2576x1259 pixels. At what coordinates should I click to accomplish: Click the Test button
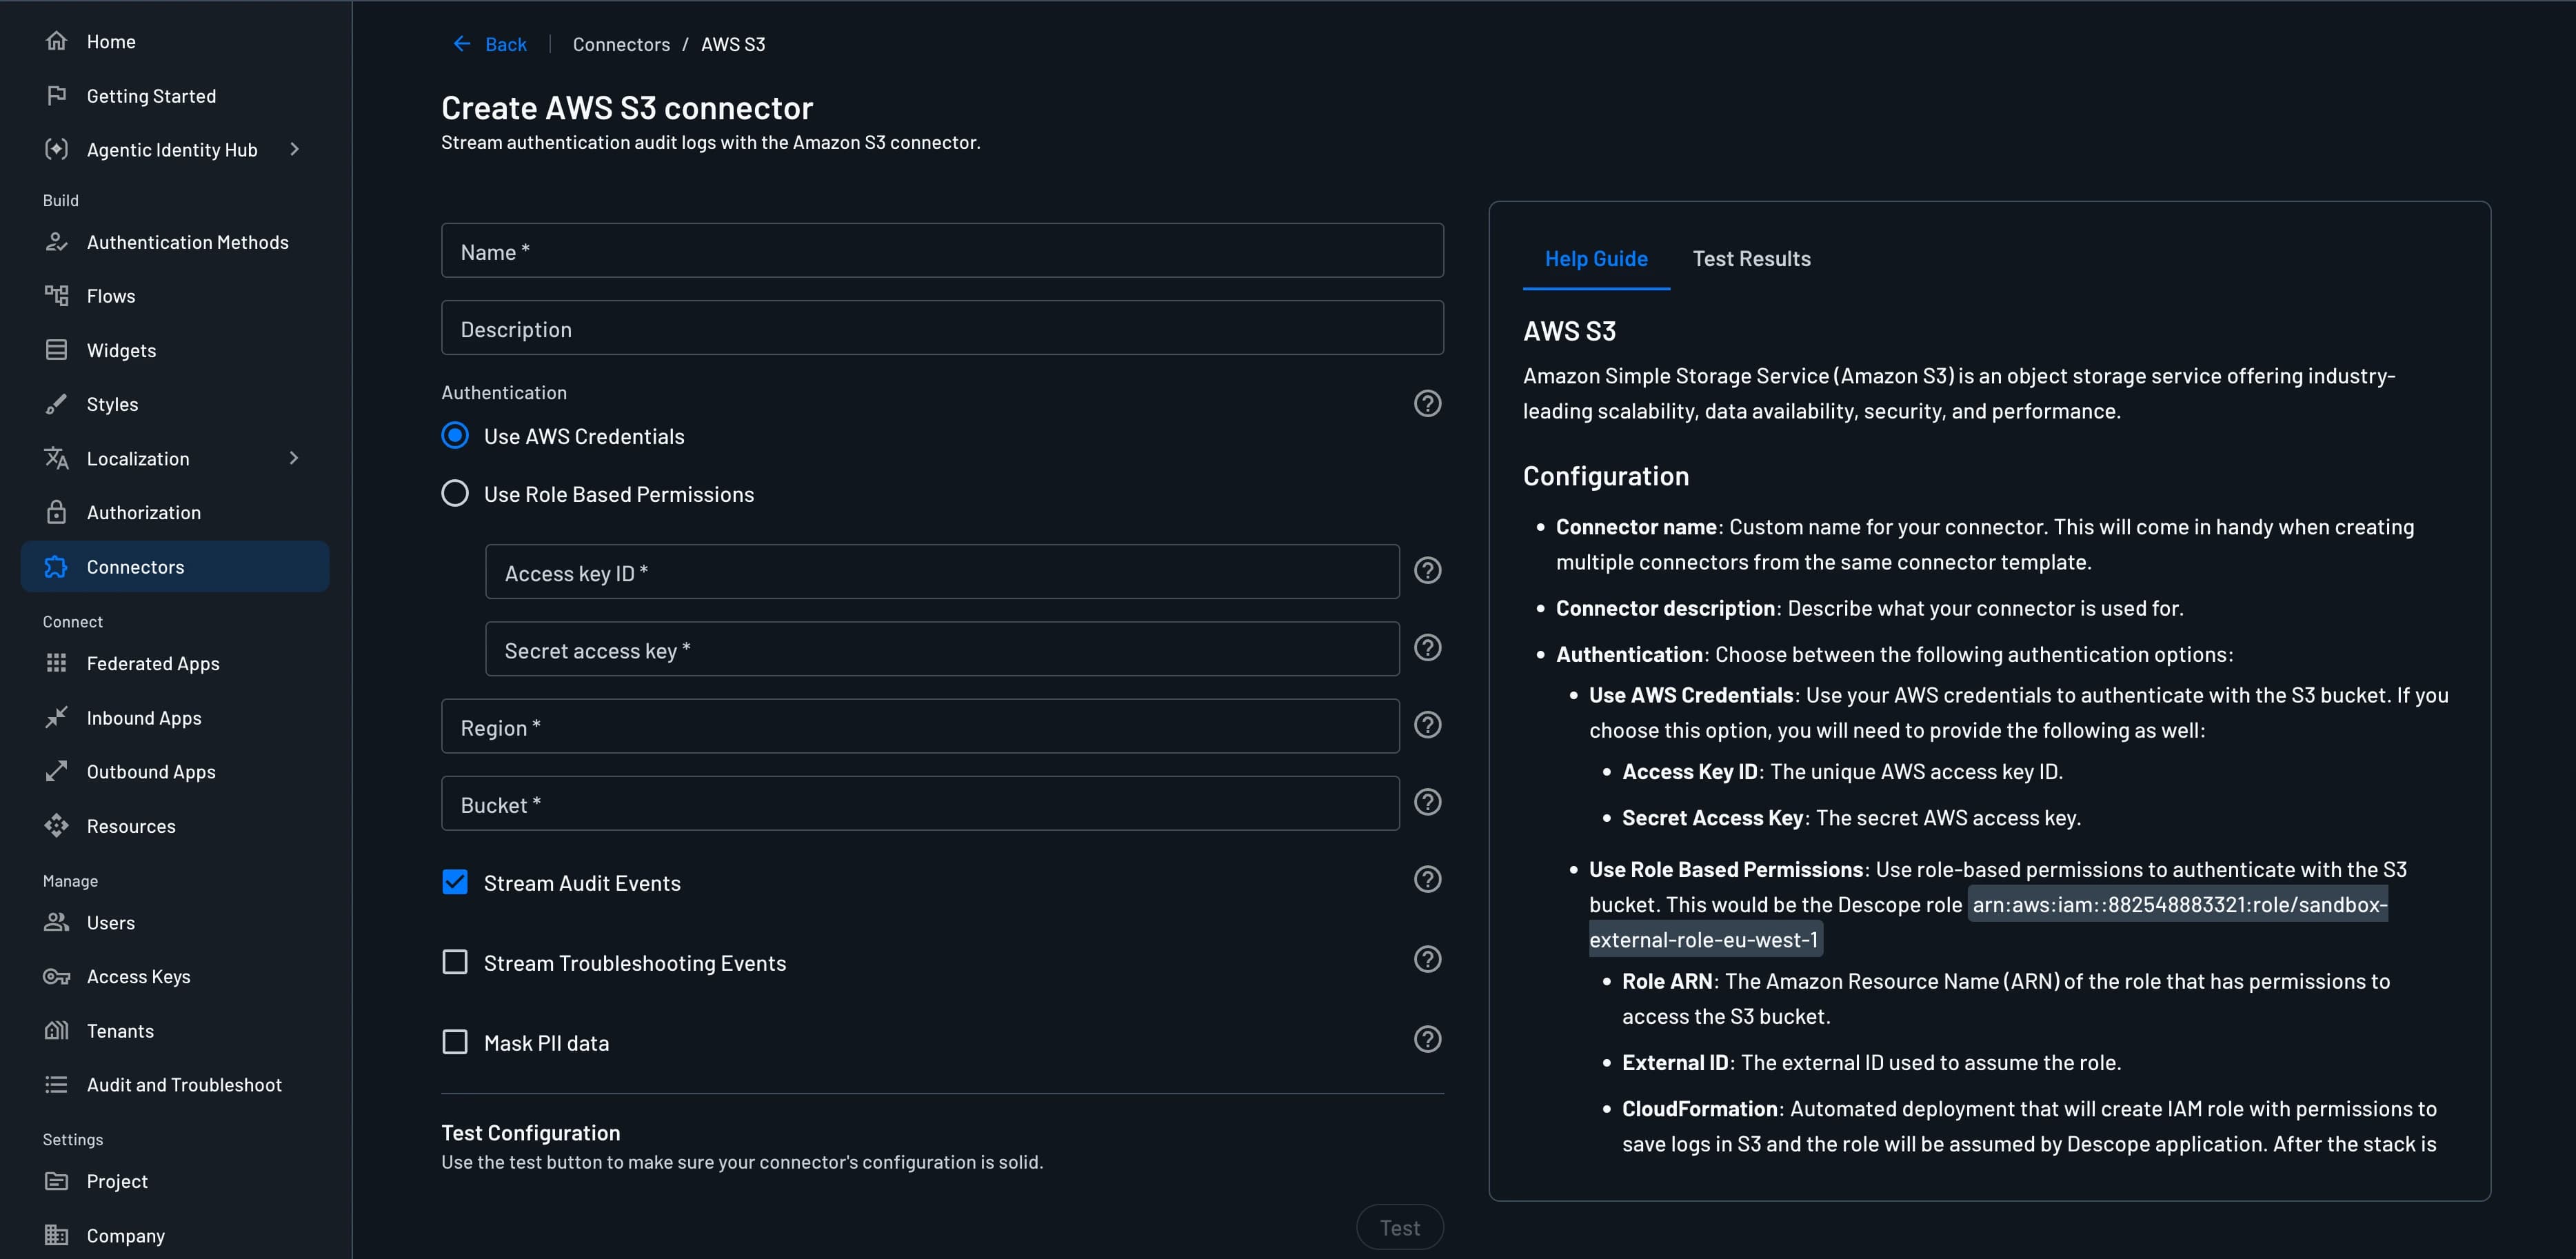click(1399, 1227)
